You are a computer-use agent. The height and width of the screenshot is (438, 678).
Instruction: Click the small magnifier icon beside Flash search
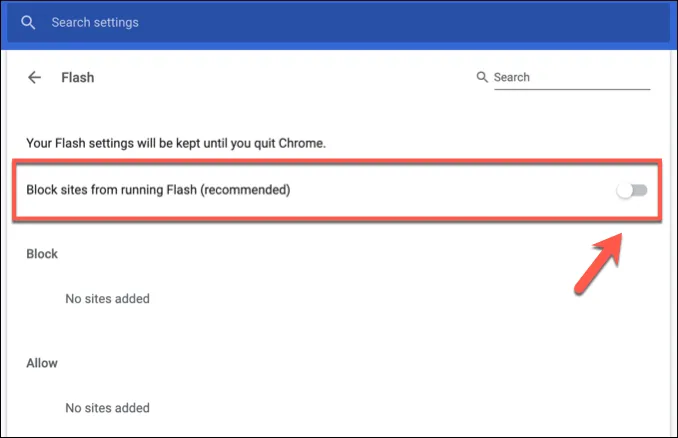(x=482, y=77)
